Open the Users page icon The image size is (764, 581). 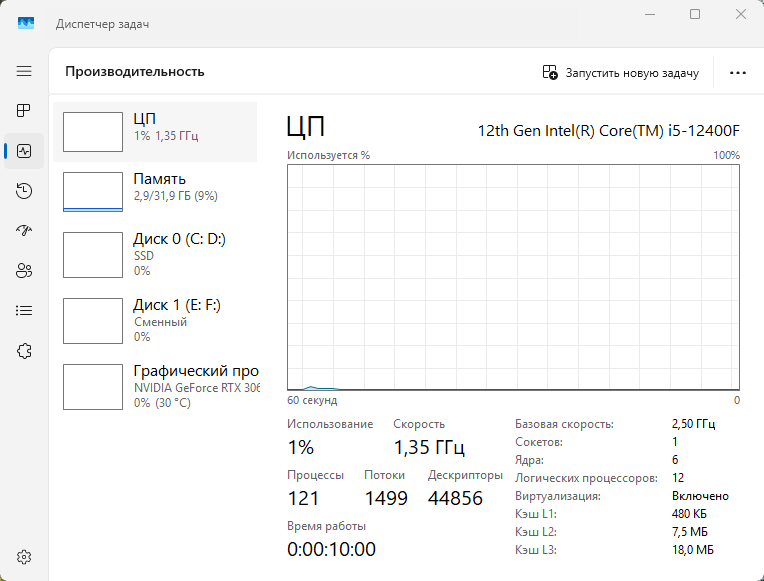pos(24,271)
